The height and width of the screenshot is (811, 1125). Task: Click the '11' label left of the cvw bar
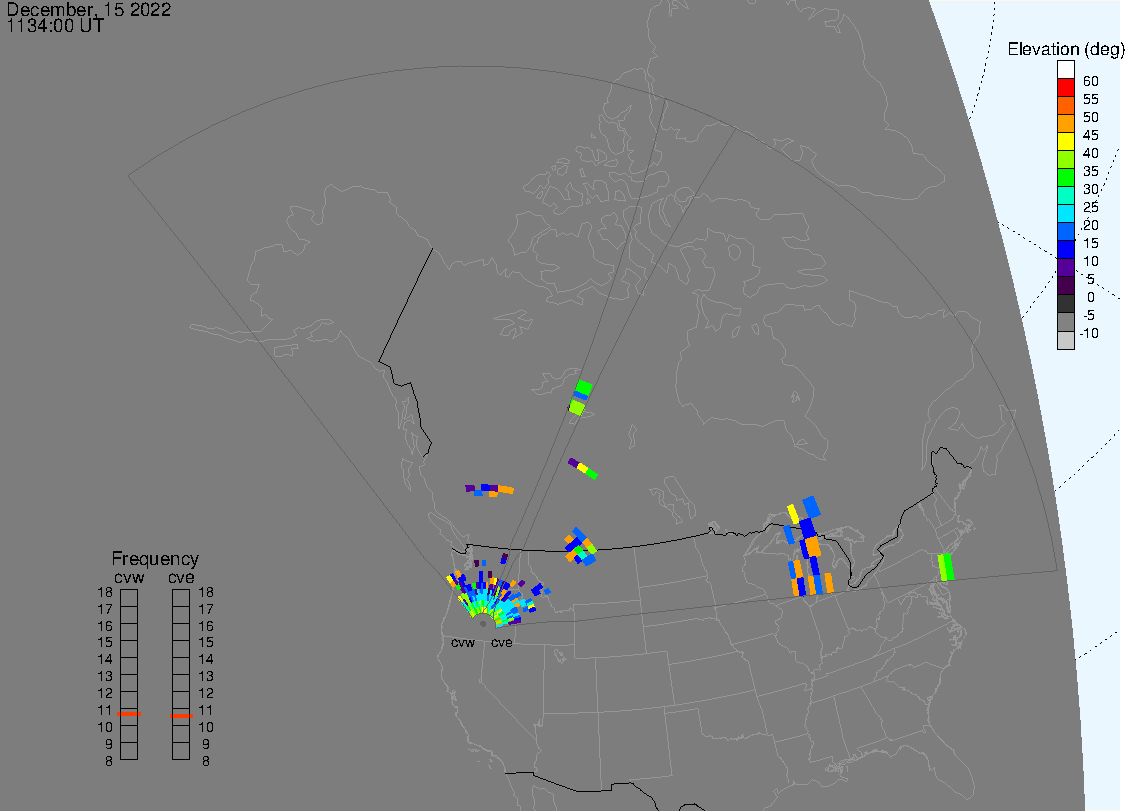pos(105,710)
